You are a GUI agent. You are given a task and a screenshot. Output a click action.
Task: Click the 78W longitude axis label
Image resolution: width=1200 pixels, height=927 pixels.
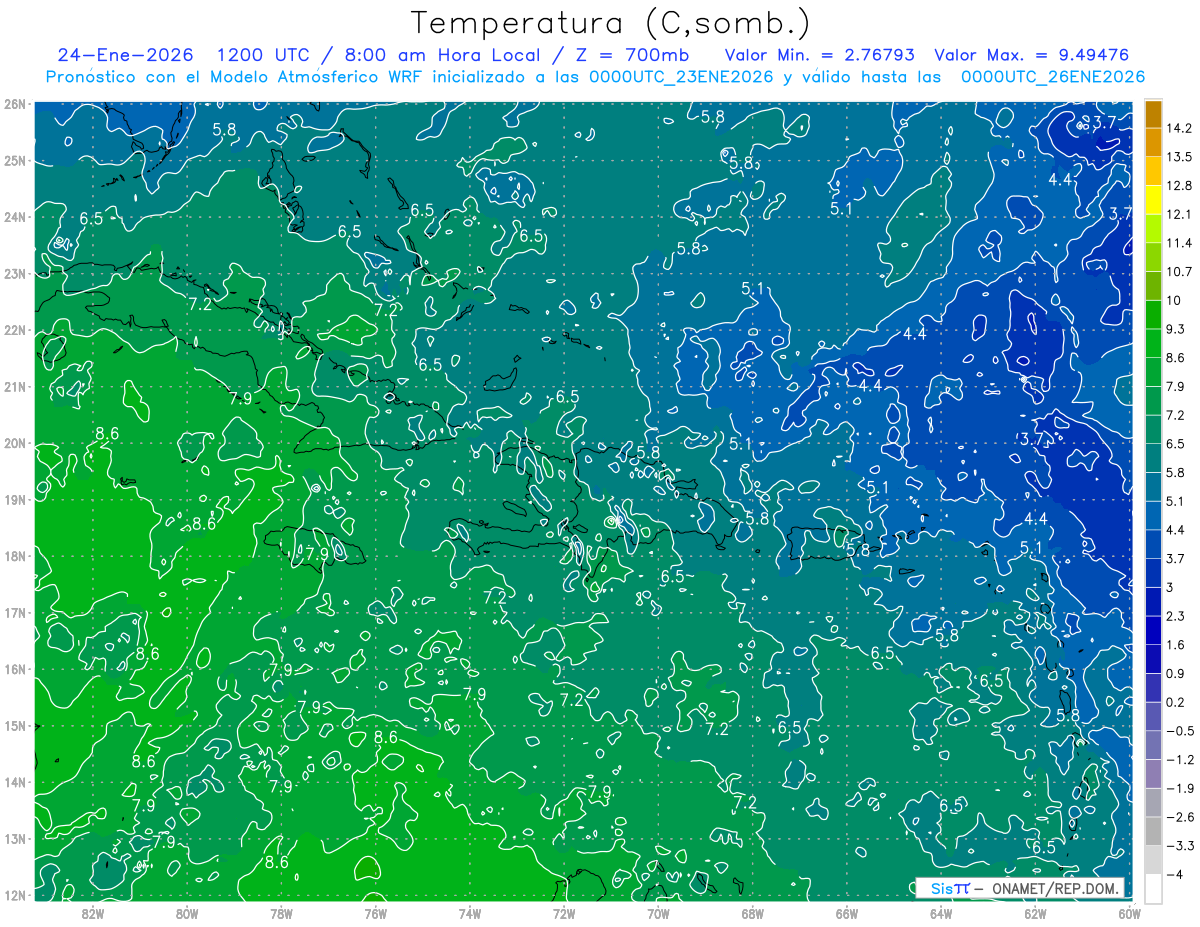coord(281,914)
